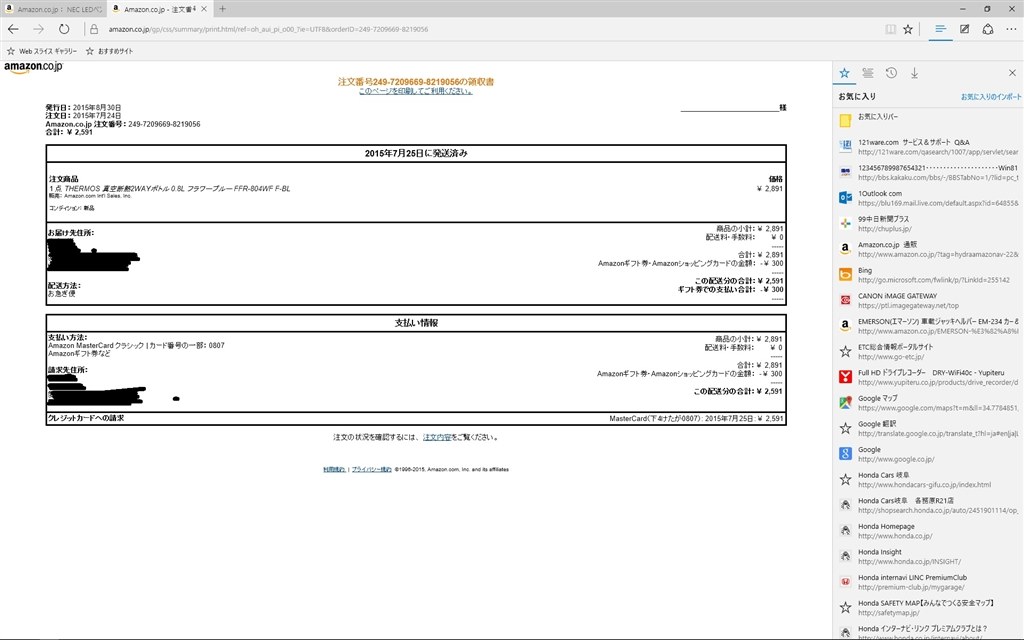Click the Bing icon in favorites list
This screenshot has height=640, width=1024.
845,274
